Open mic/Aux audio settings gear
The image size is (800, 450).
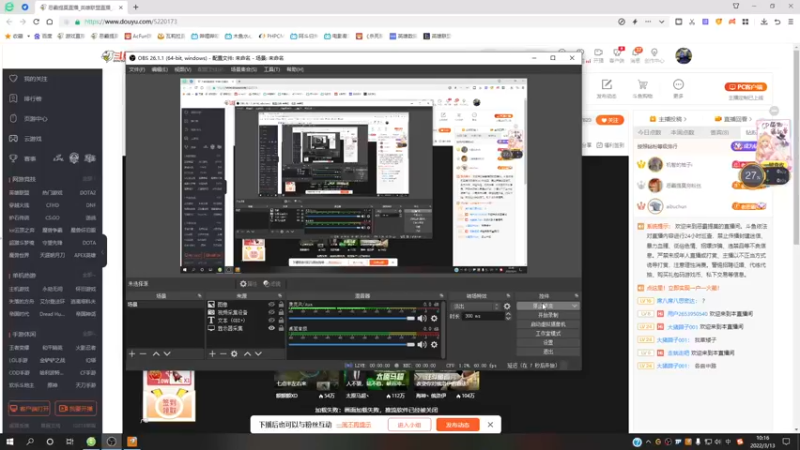coord(434,318)
